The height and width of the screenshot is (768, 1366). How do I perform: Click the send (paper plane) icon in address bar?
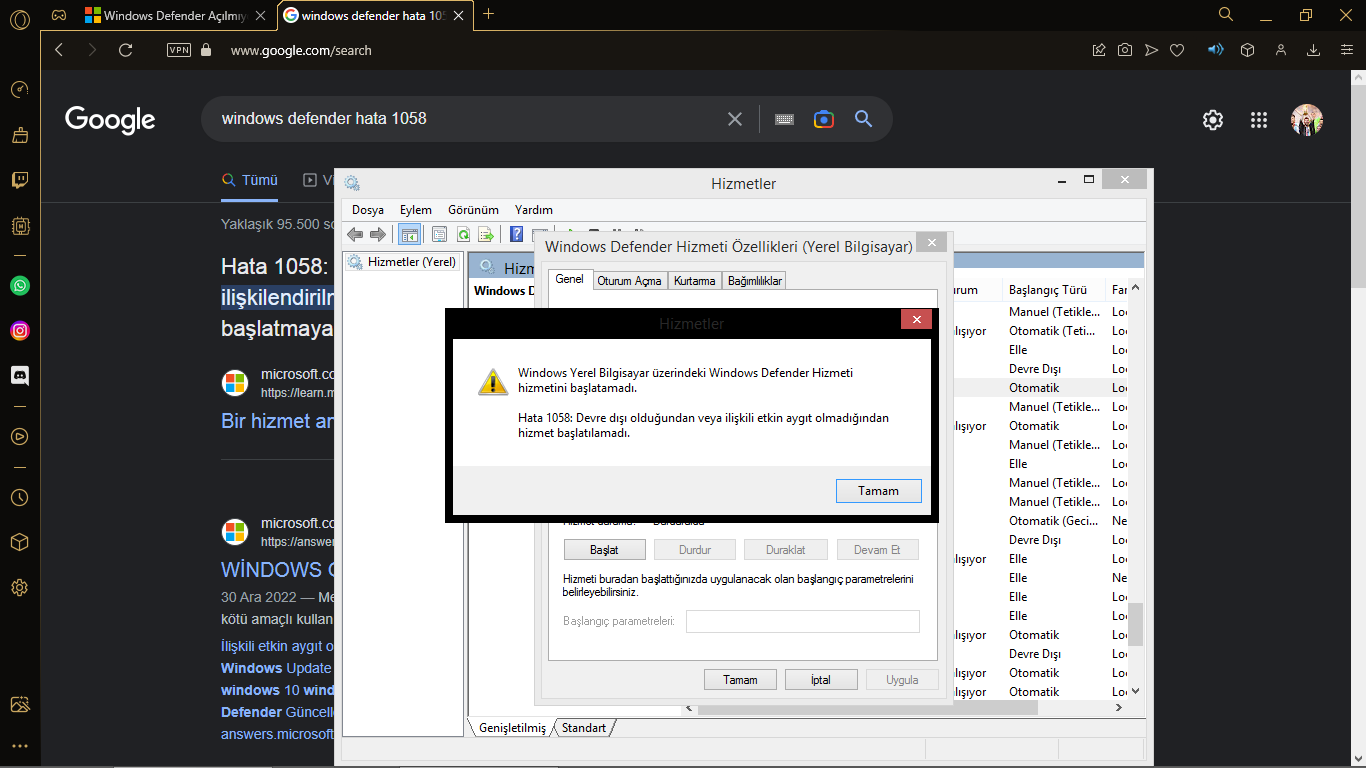(1151, 50)
